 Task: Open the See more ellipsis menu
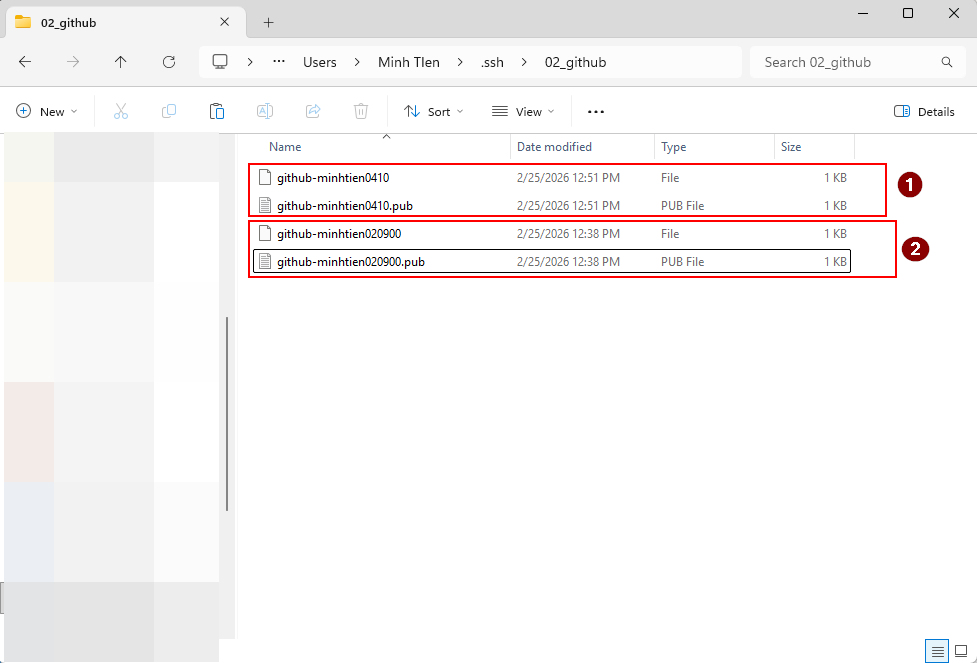point(596,112)
